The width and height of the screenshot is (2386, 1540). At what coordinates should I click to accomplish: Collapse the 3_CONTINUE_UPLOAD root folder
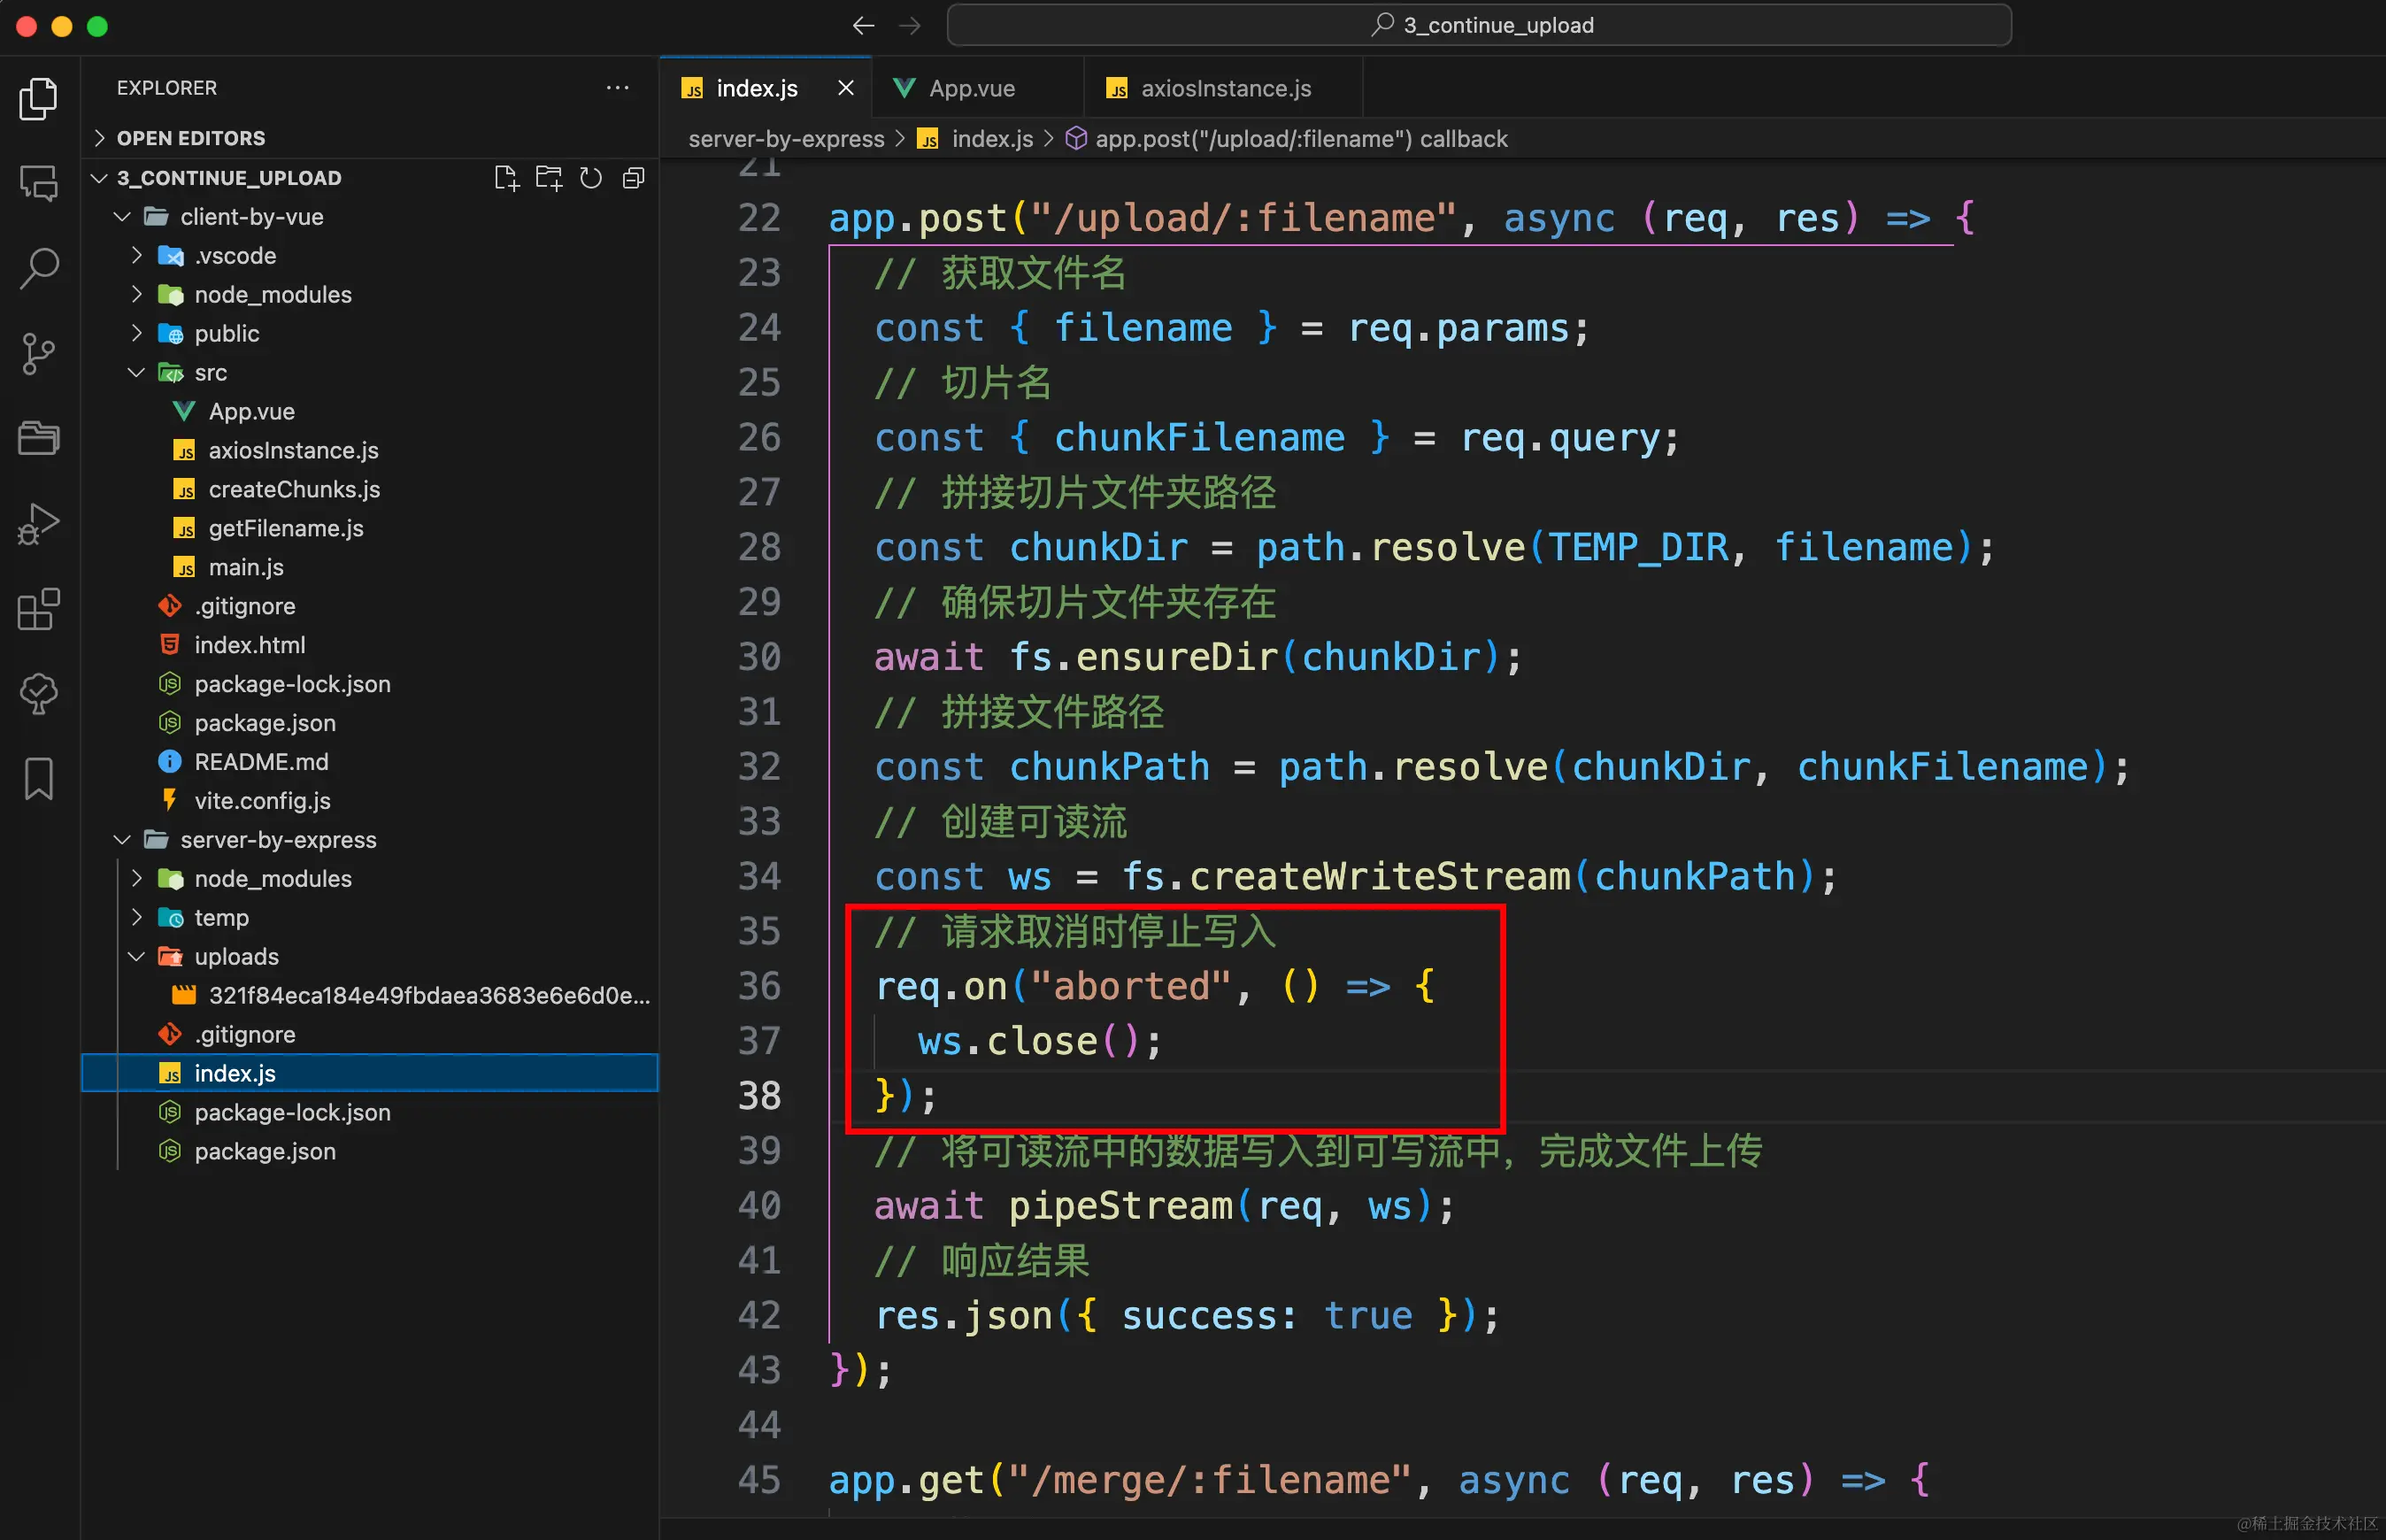228,178
